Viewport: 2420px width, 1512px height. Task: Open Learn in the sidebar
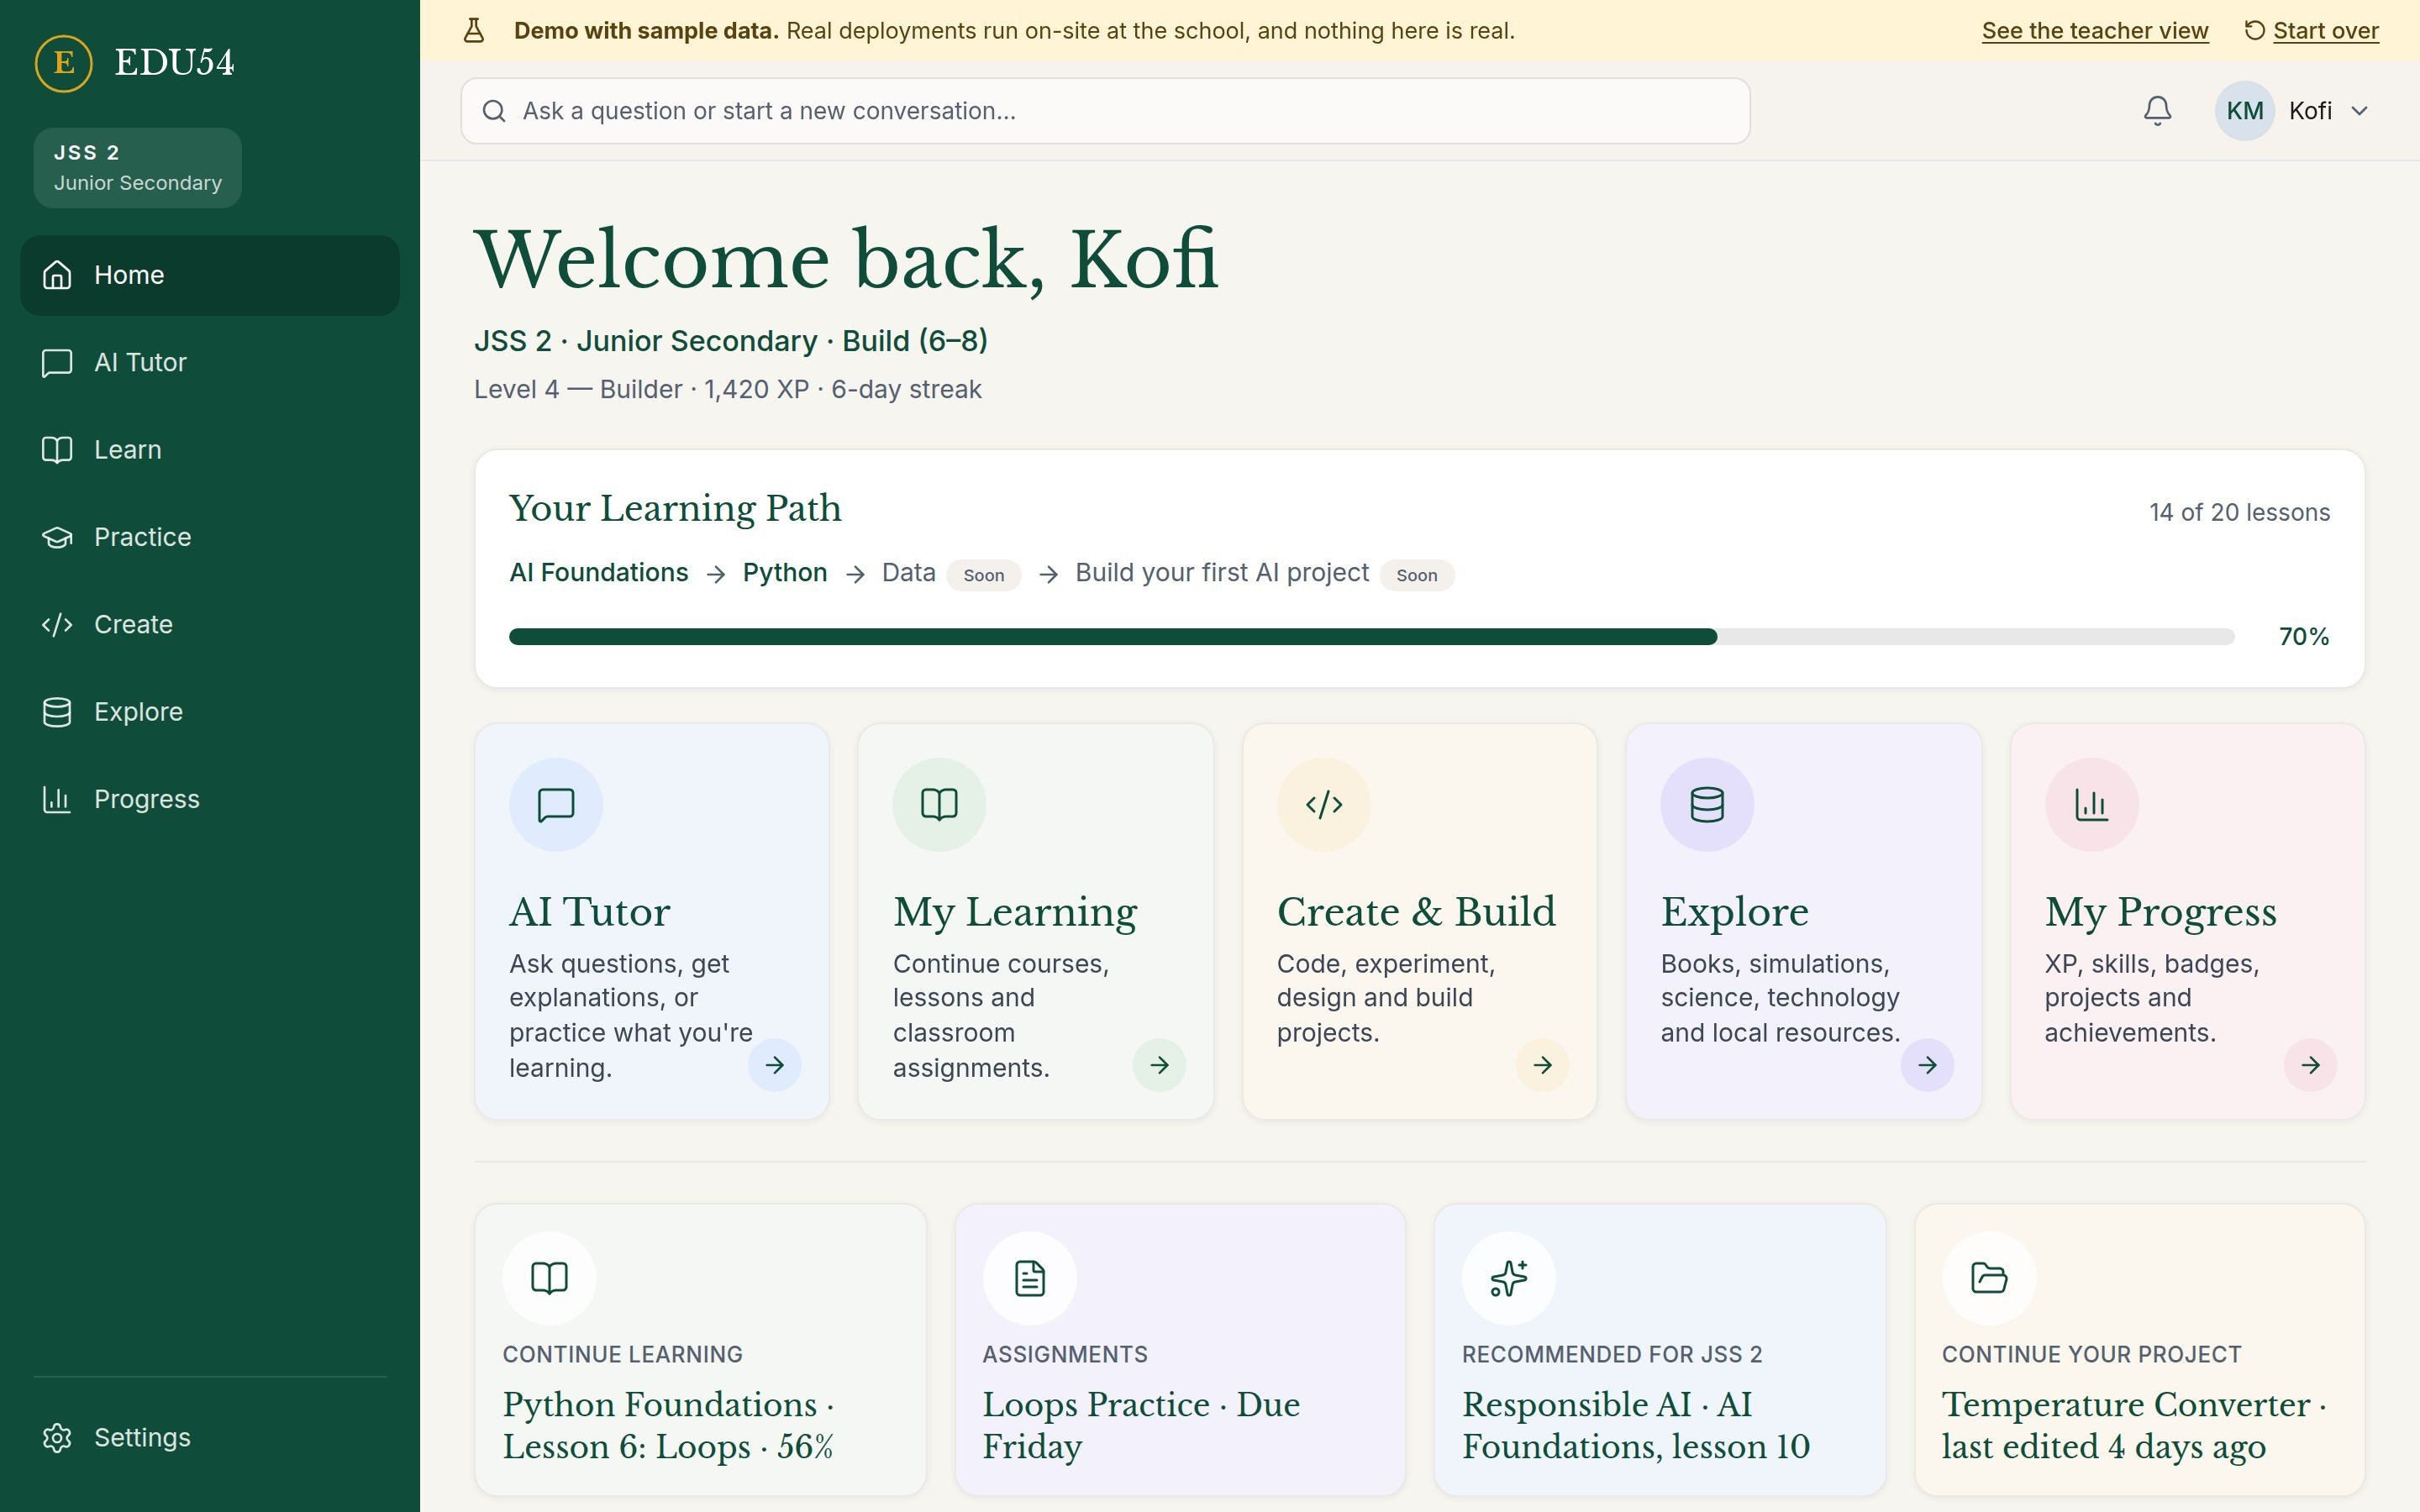[x=210, y=450]
